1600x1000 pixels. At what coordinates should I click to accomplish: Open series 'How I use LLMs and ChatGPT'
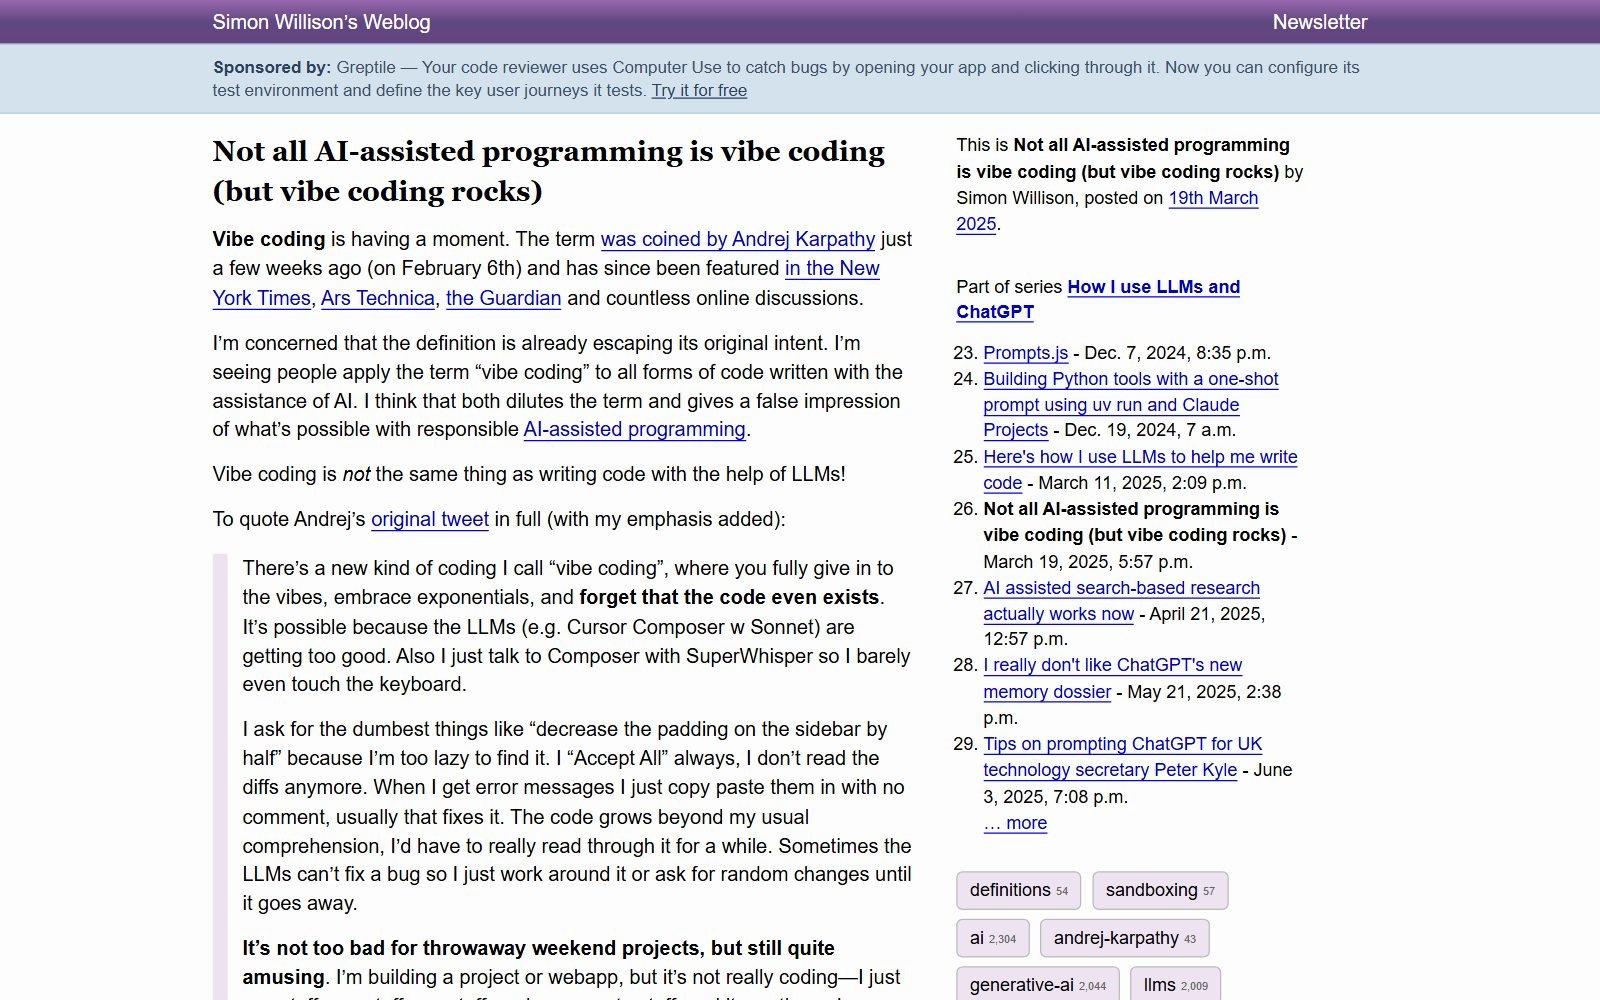pos(1153,287)
